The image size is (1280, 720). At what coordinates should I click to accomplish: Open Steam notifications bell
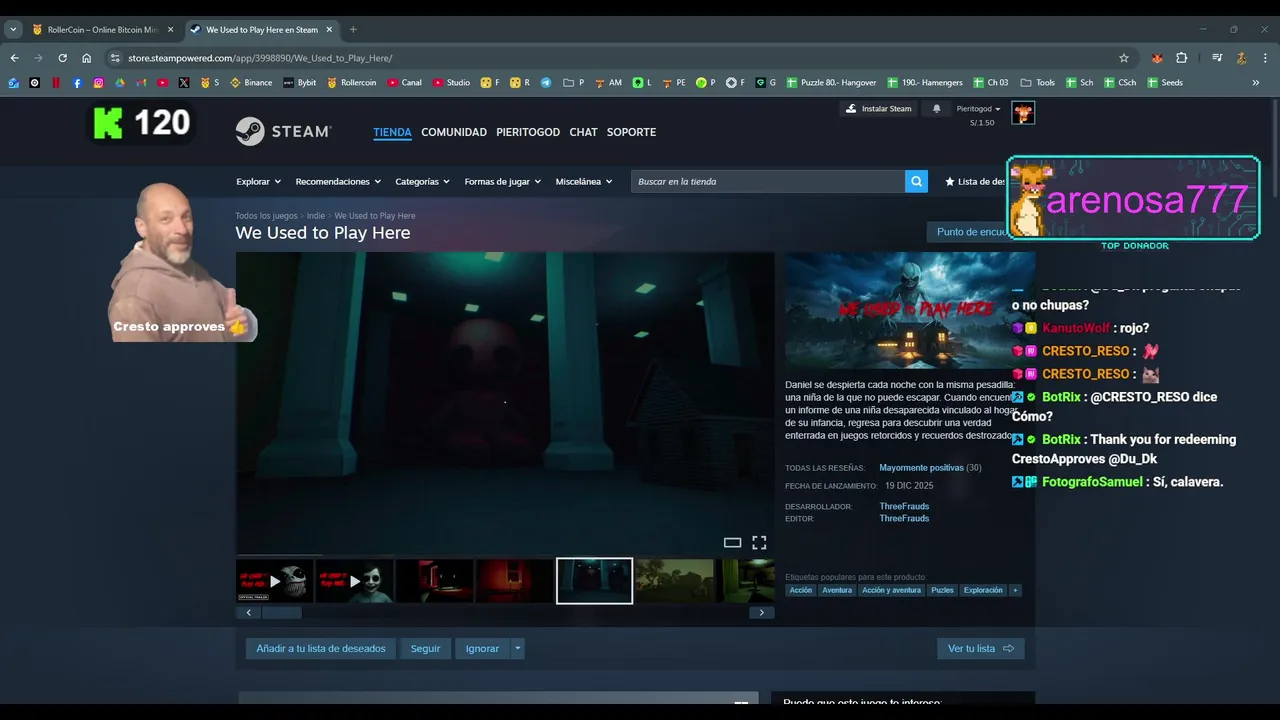coord(936,109)
